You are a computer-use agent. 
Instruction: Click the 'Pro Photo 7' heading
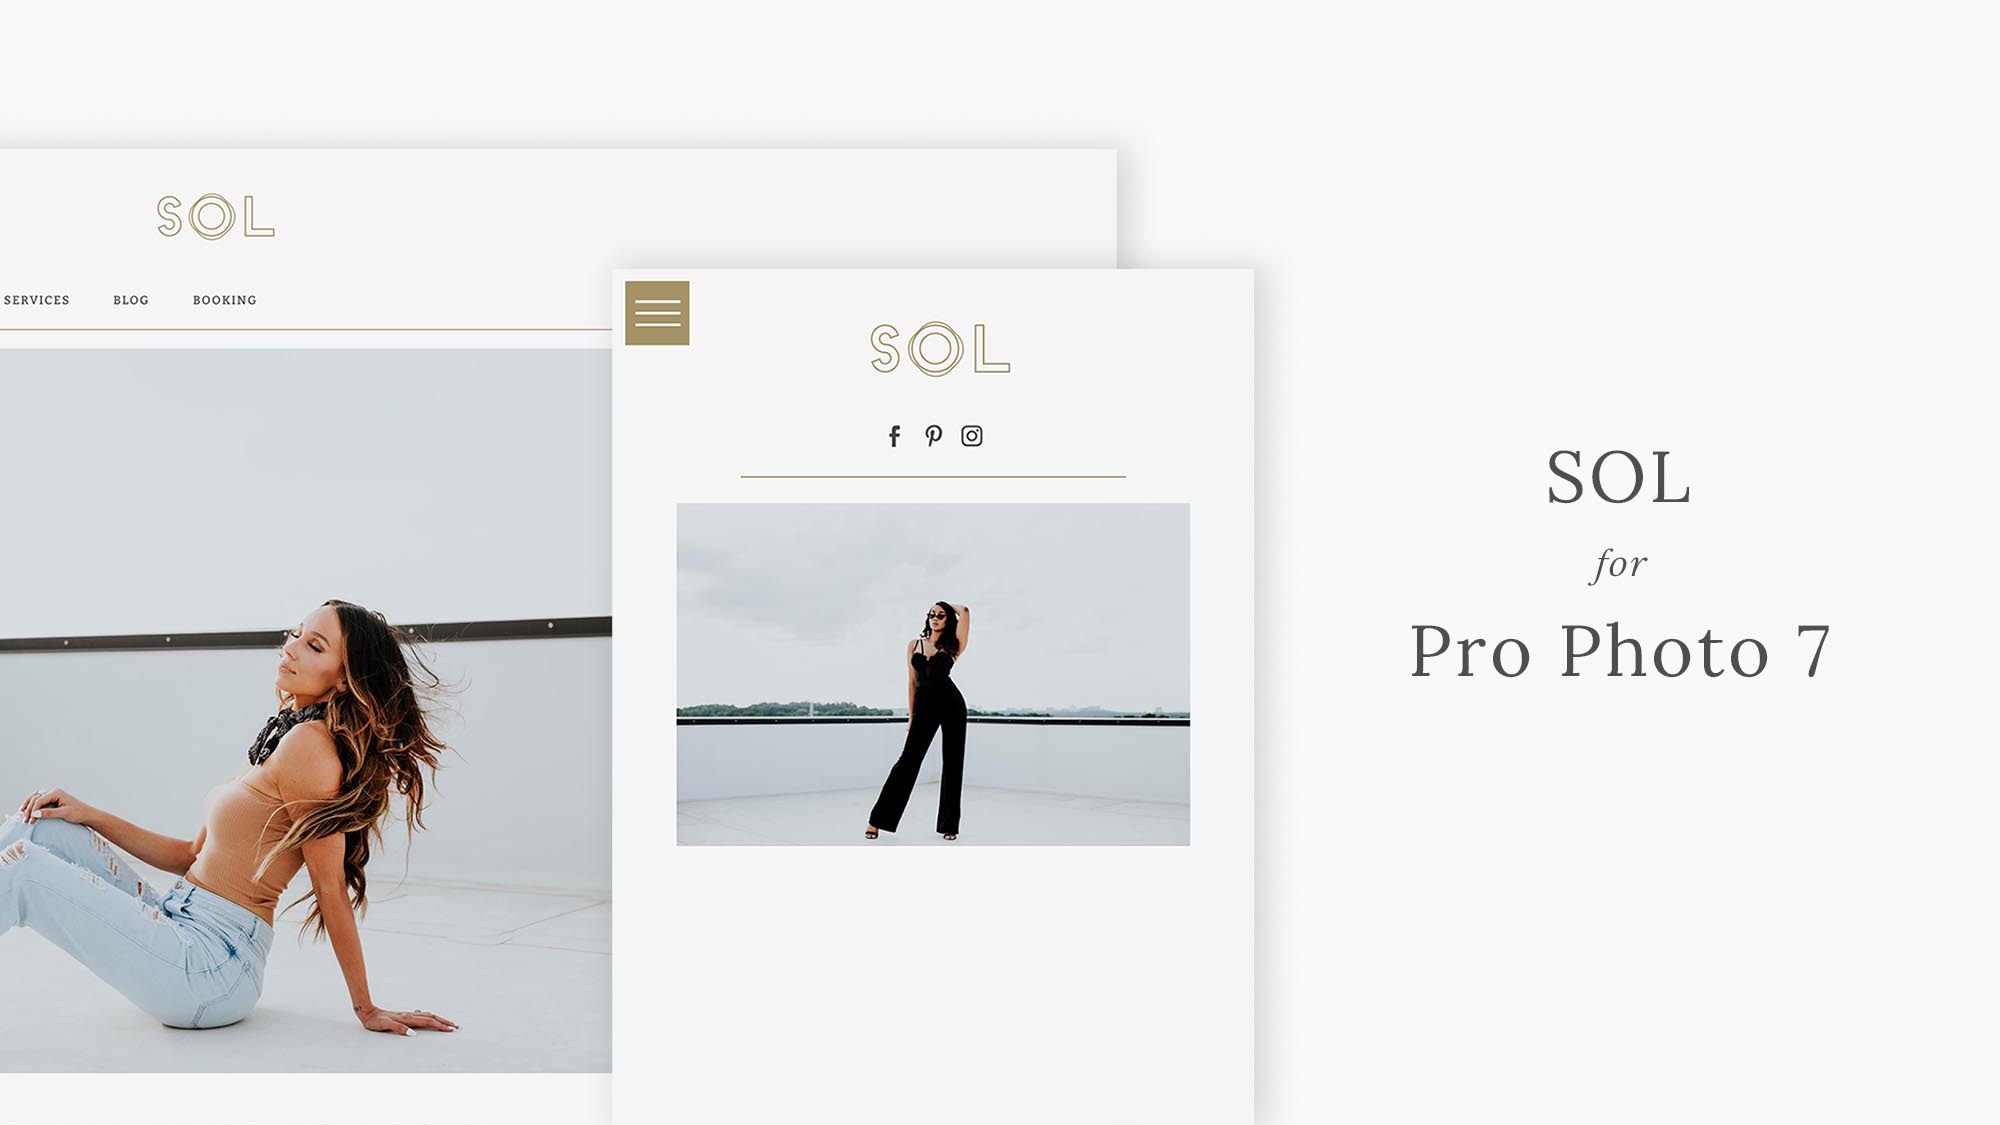[x=1620, y=651]
